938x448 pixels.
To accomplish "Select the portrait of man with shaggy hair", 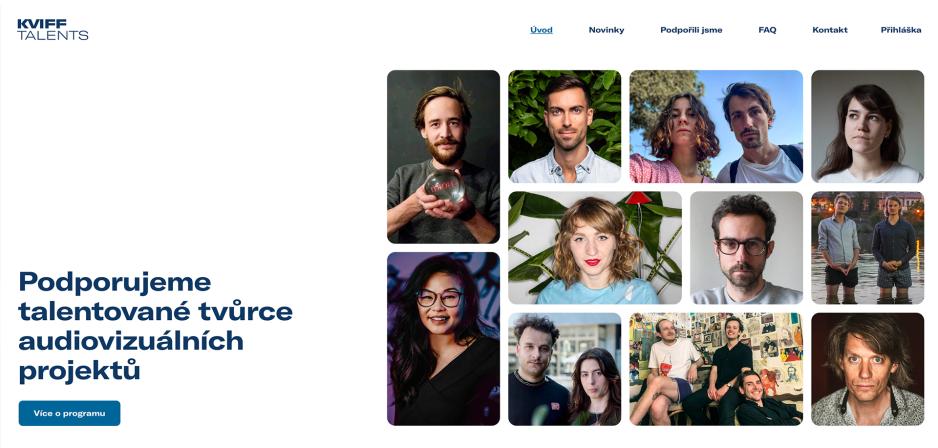I will [x=867, y=369].
